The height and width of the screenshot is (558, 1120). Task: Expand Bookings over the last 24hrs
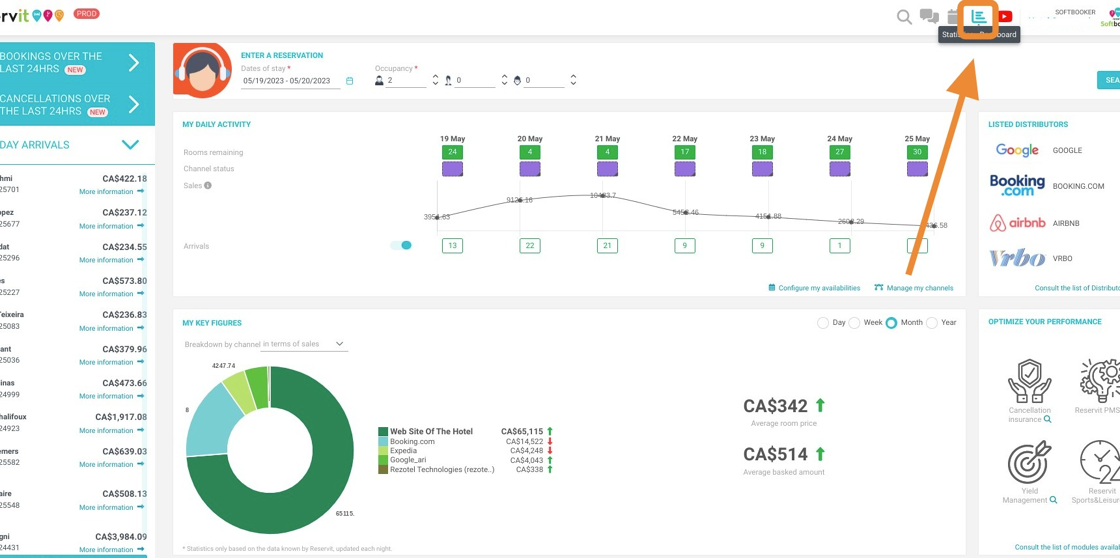pyautogui.click(x=134, y=63)
